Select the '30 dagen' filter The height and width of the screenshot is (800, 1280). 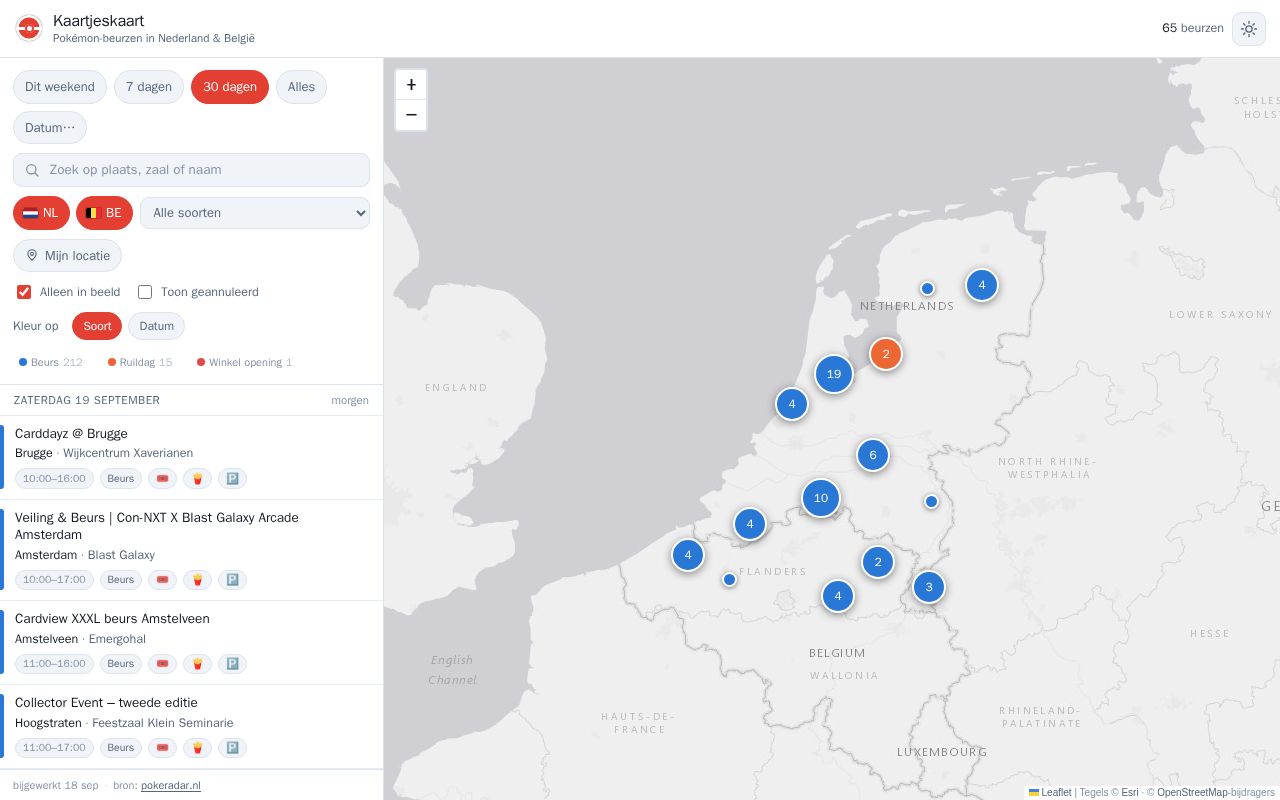pyautogui.click(x=230, y=87)
